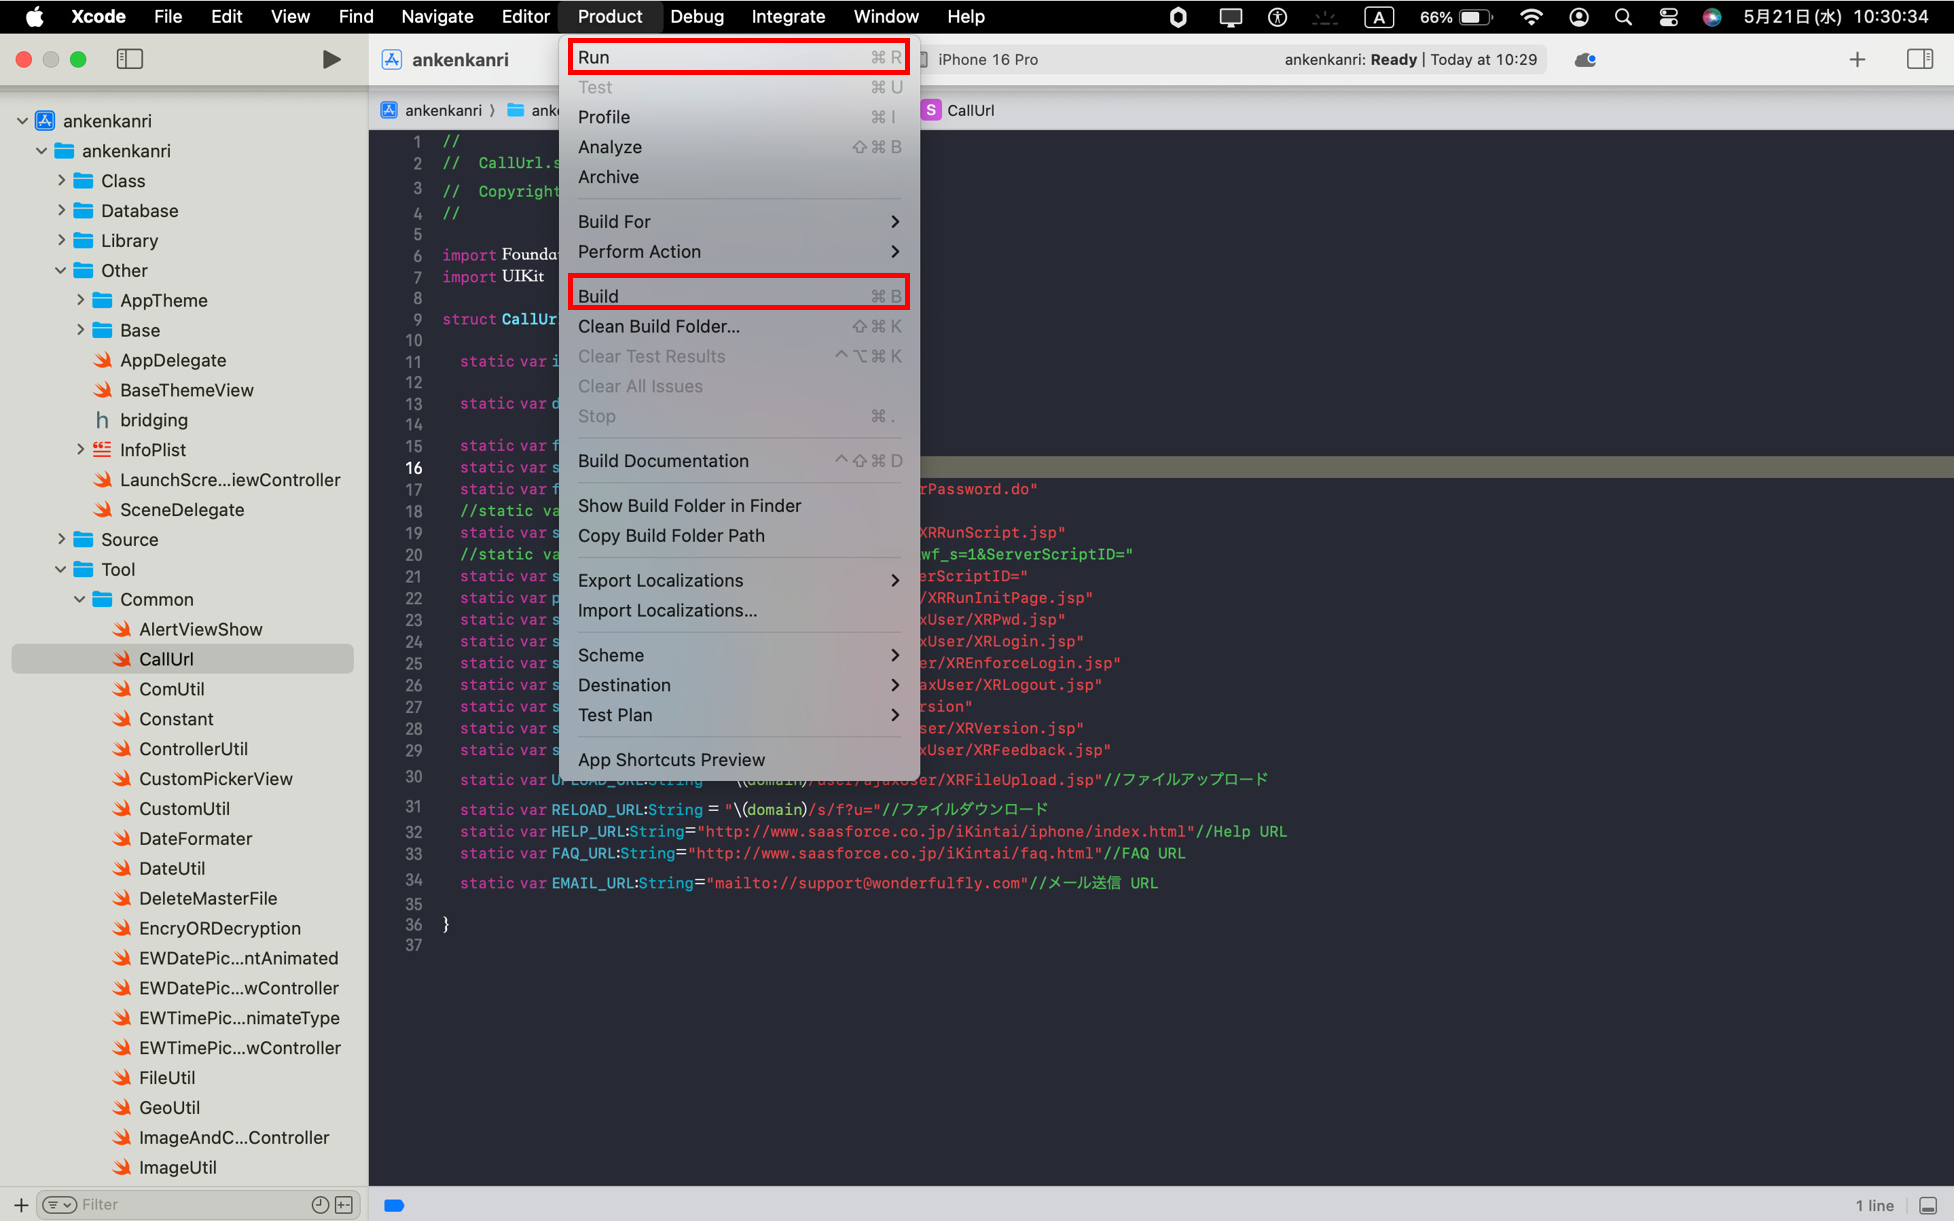The width and height of the screenshot is (1954, 1221).
Task: Choose Run from the Product menu
Action: (738, 57)
